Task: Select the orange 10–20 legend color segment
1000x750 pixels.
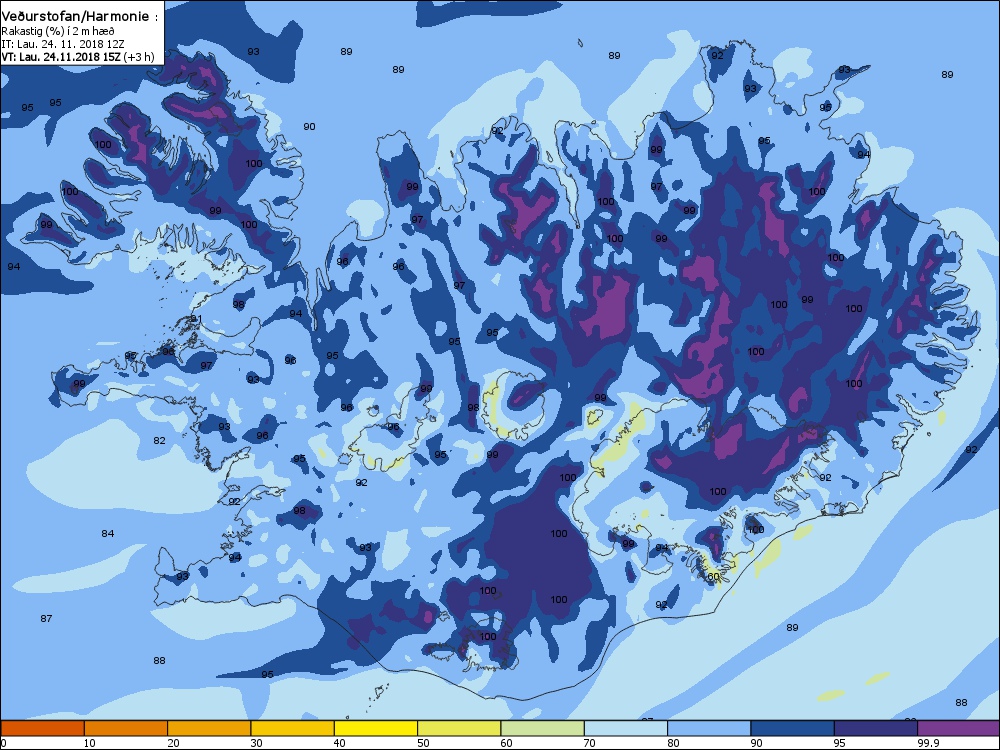Action: (x=126, y=728)
